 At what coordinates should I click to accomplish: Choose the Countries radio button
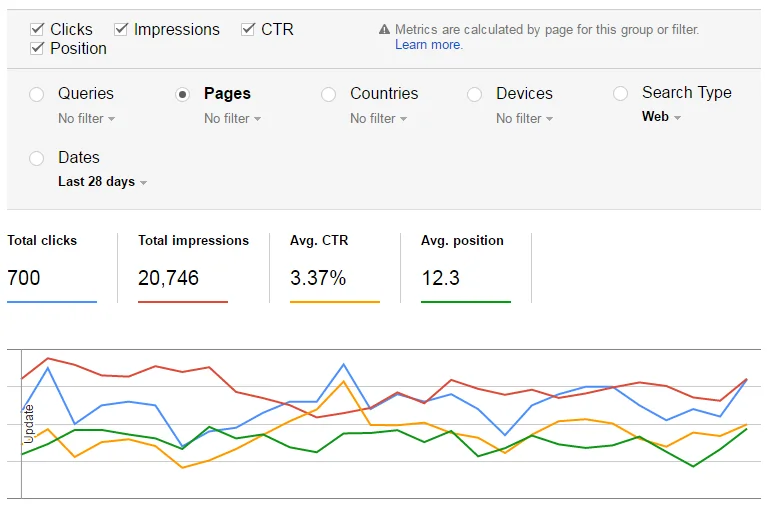(328, 94)
